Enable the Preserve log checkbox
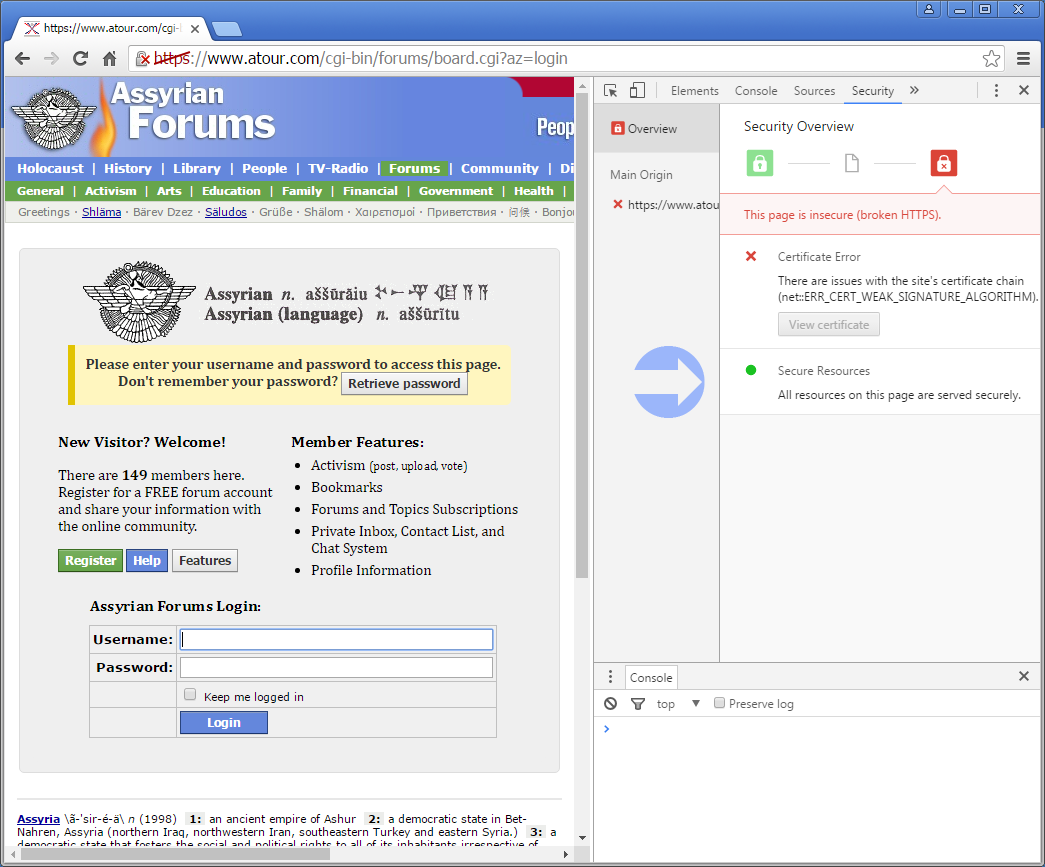The image size is (1045, 867). (x=719, y=703)
